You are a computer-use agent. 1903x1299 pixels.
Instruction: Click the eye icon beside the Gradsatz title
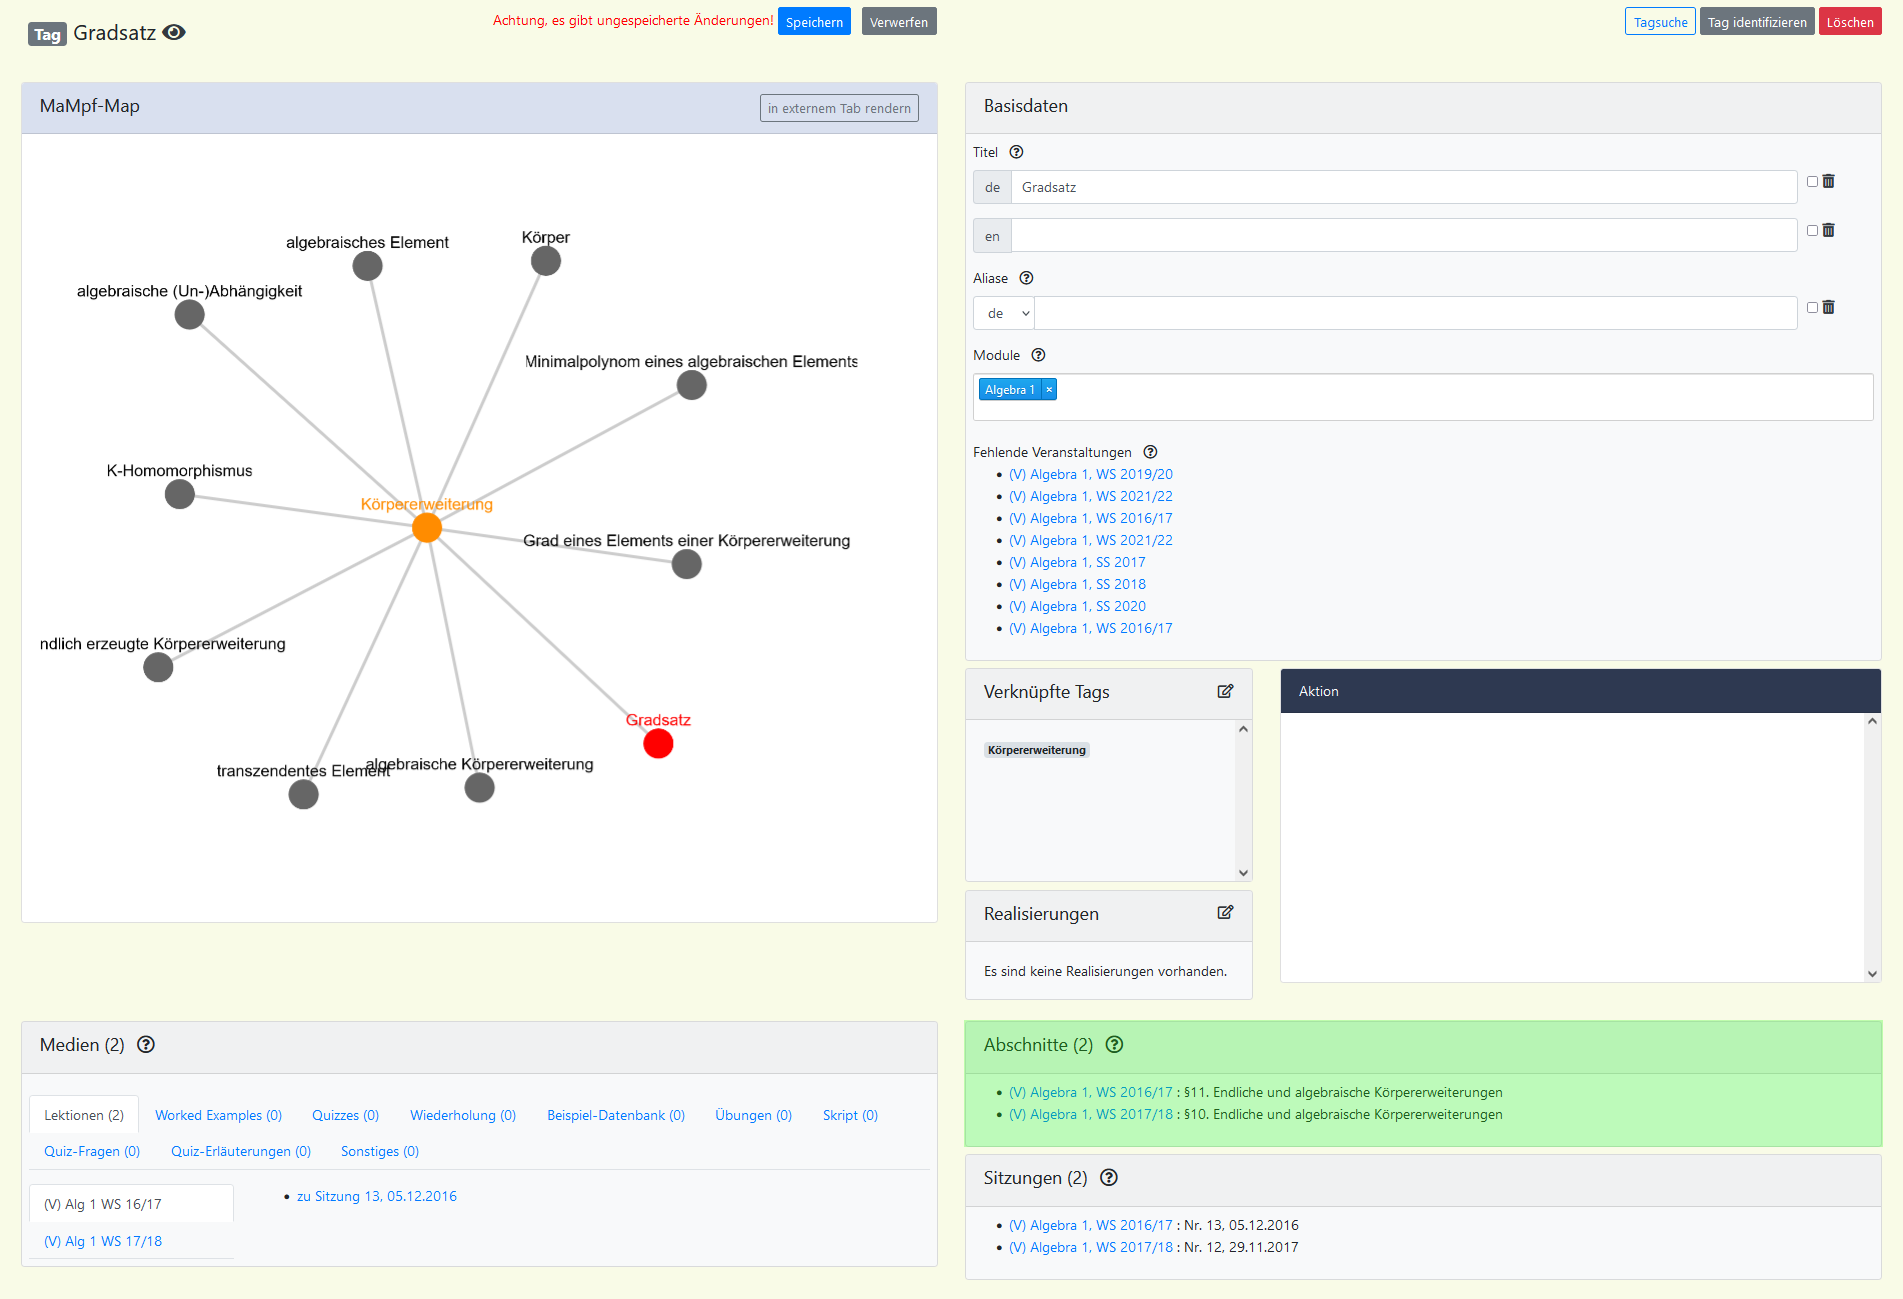click(174, 33)
